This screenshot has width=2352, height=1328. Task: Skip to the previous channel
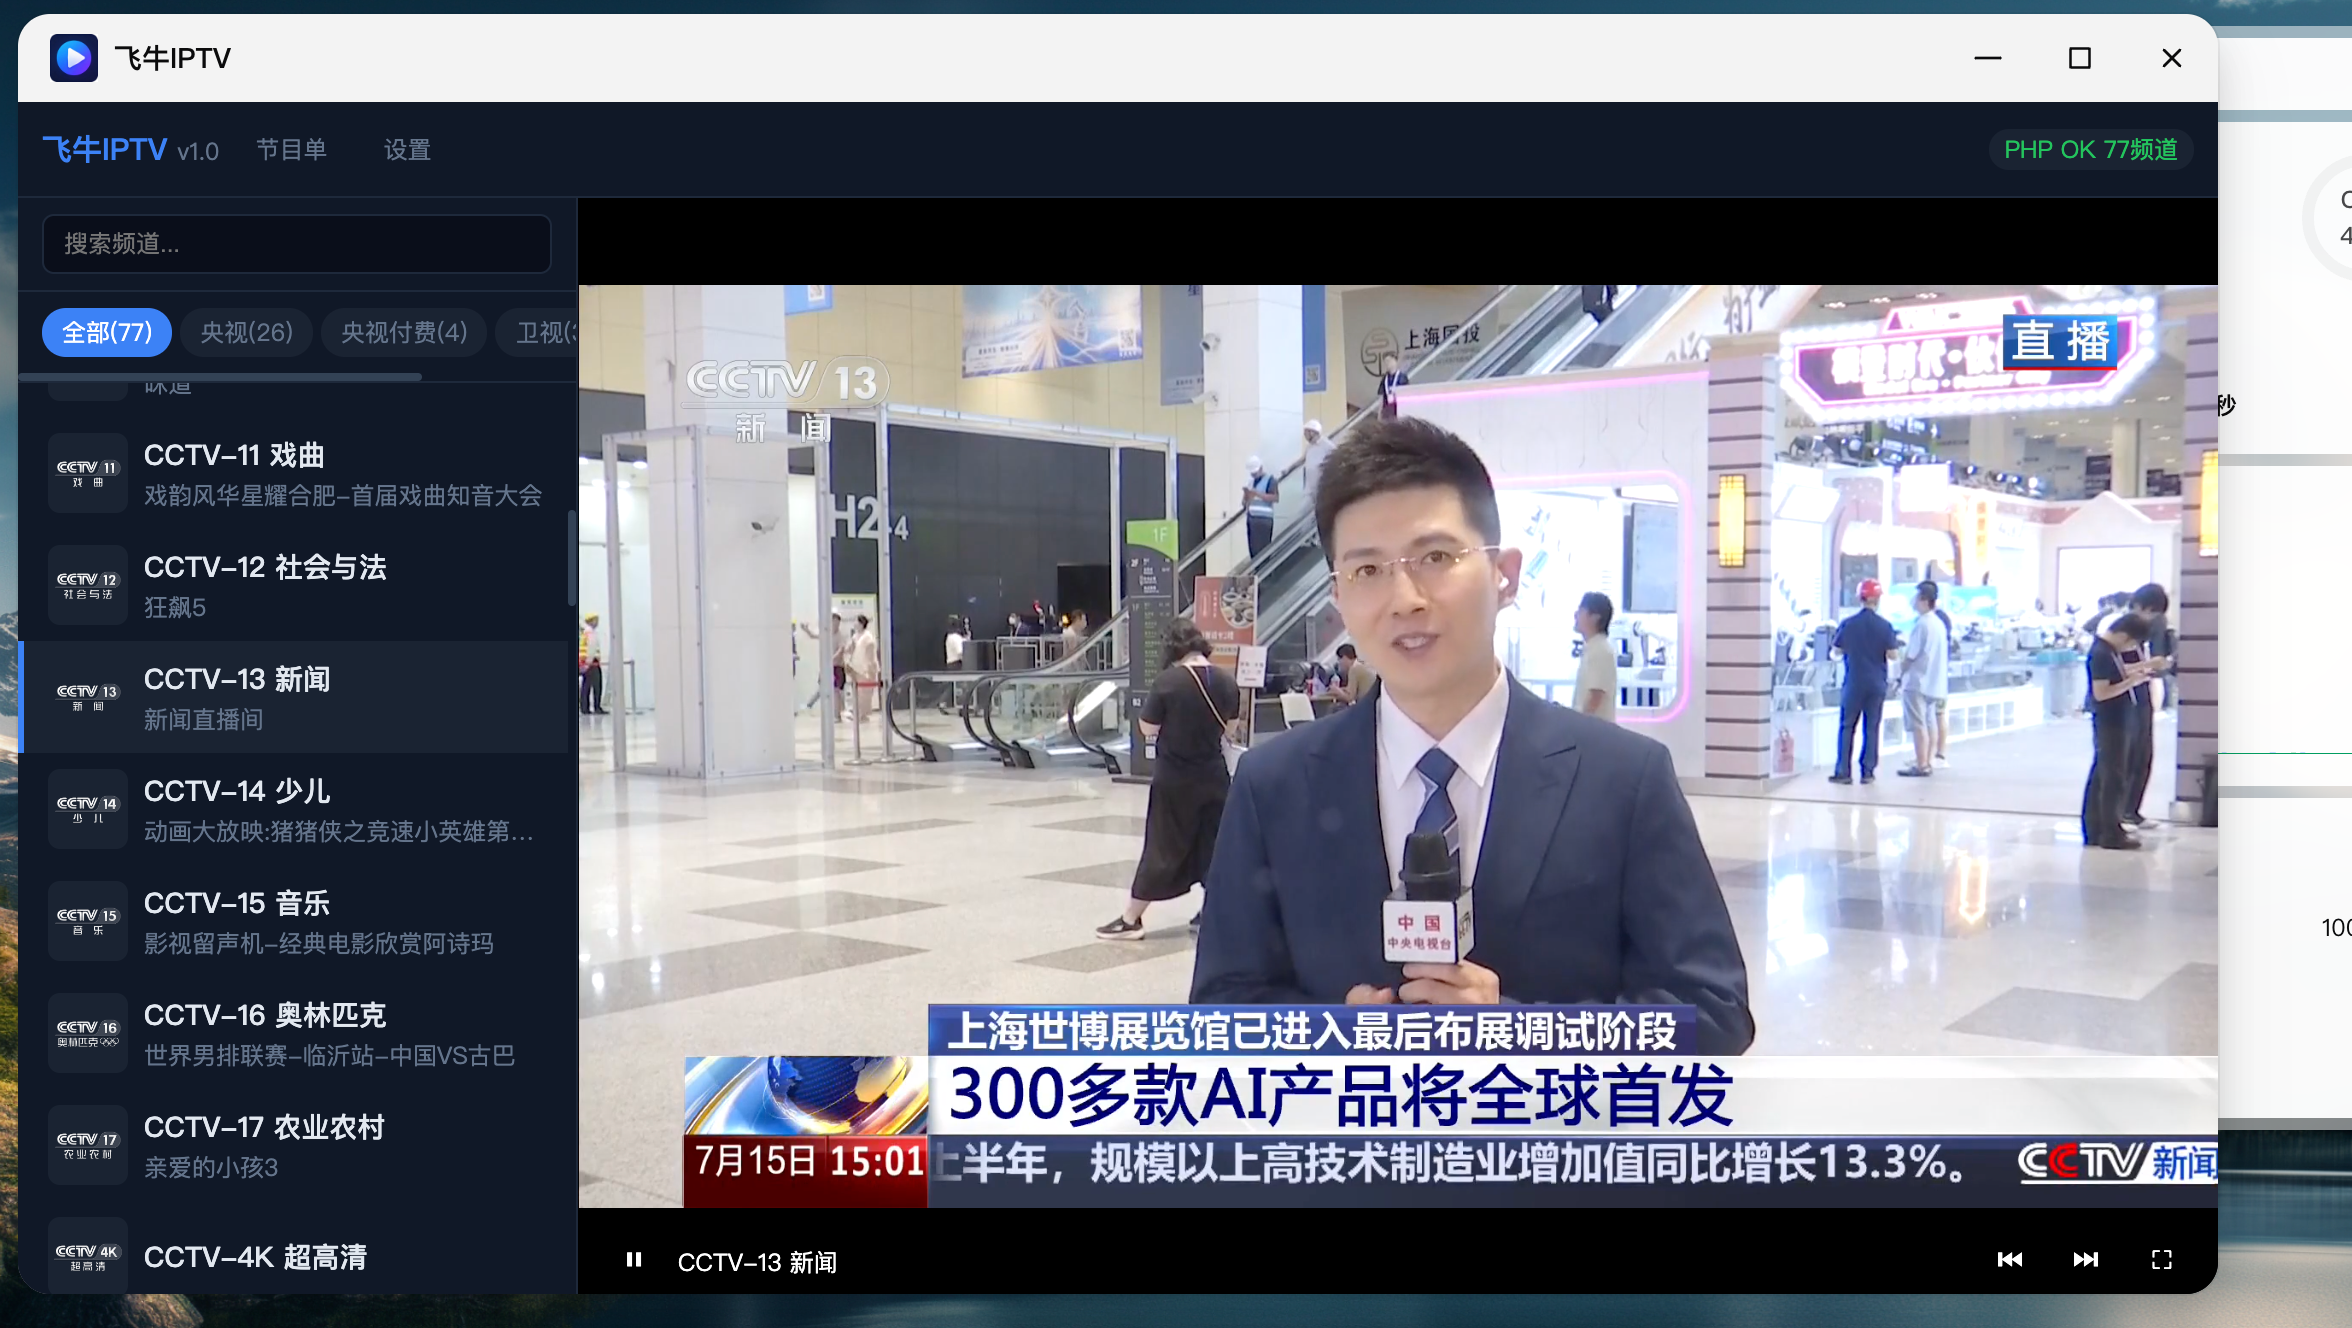(2009, 1260)
